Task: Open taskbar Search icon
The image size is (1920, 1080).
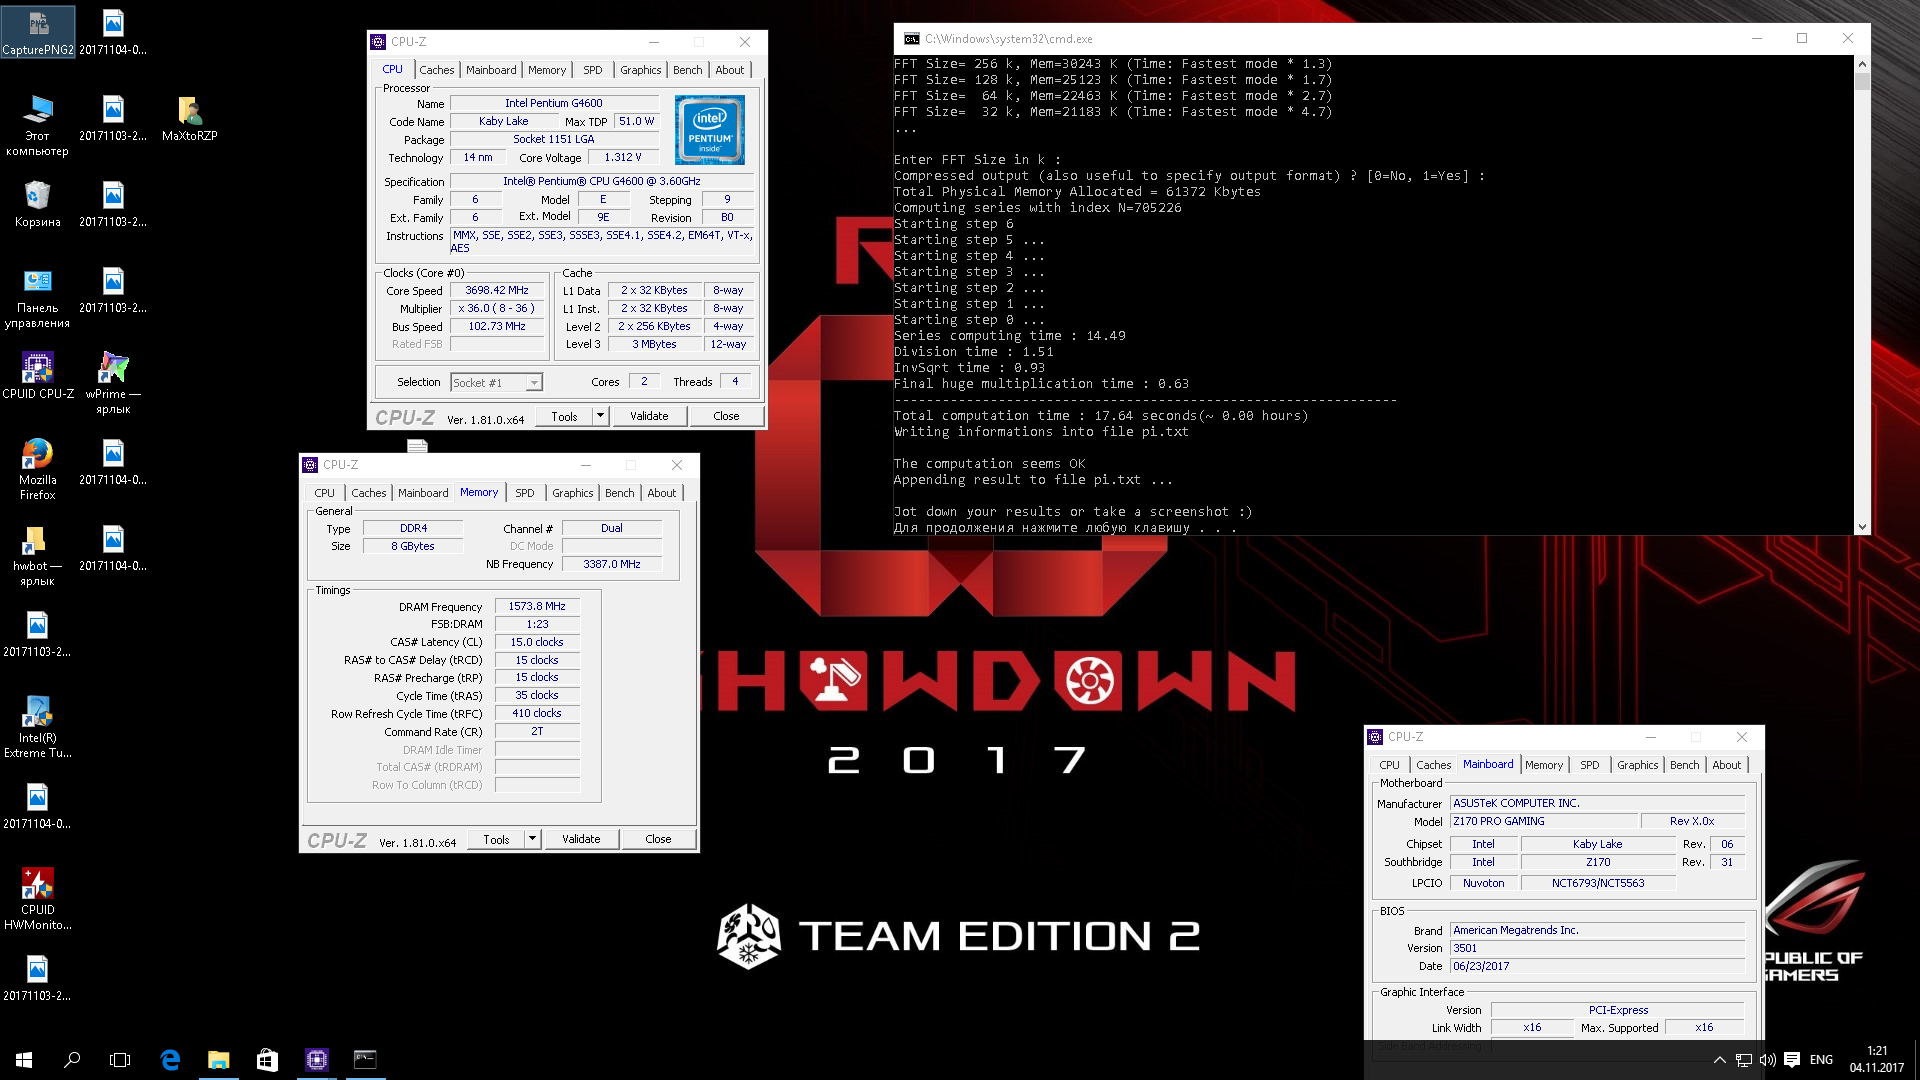Action: coord(72,1059)
